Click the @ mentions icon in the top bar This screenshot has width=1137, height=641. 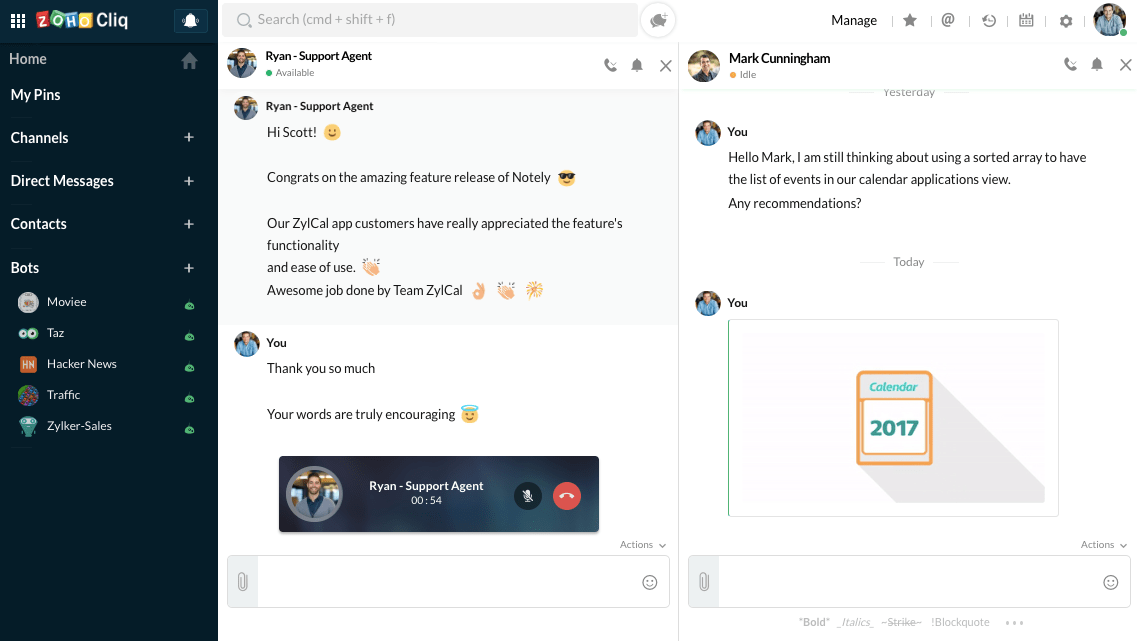[x=948, y=20]
